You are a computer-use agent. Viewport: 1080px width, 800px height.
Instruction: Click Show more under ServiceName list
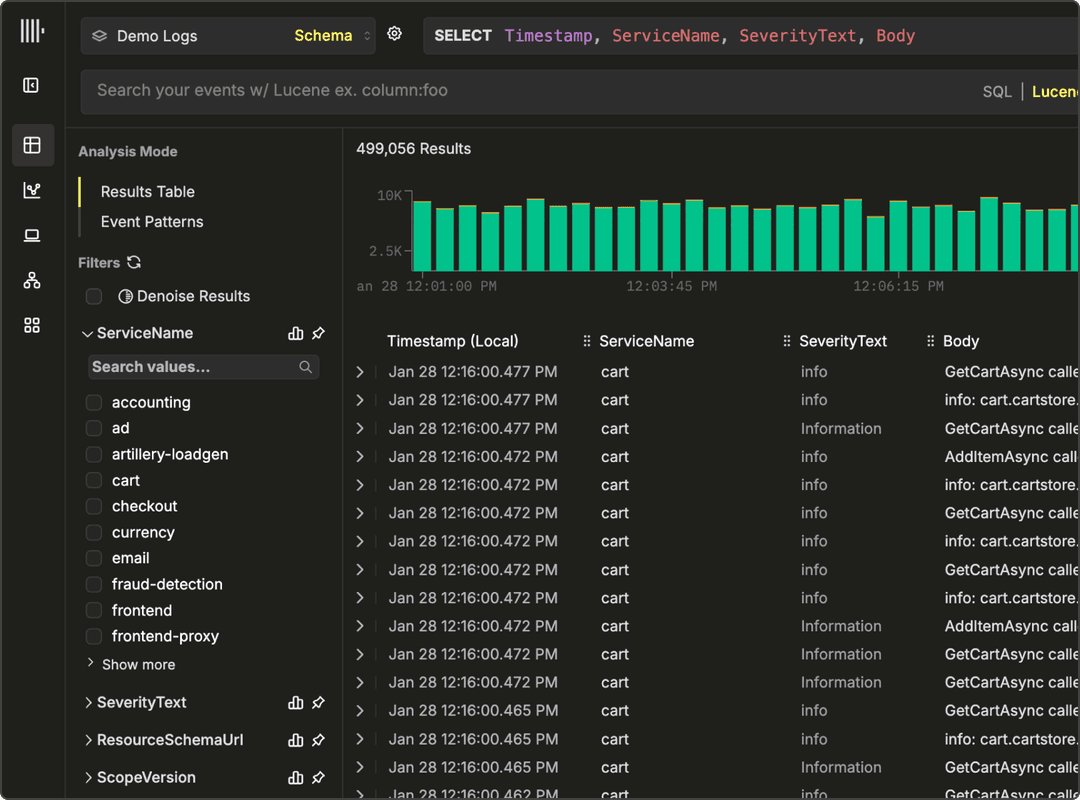click(138, 665)
